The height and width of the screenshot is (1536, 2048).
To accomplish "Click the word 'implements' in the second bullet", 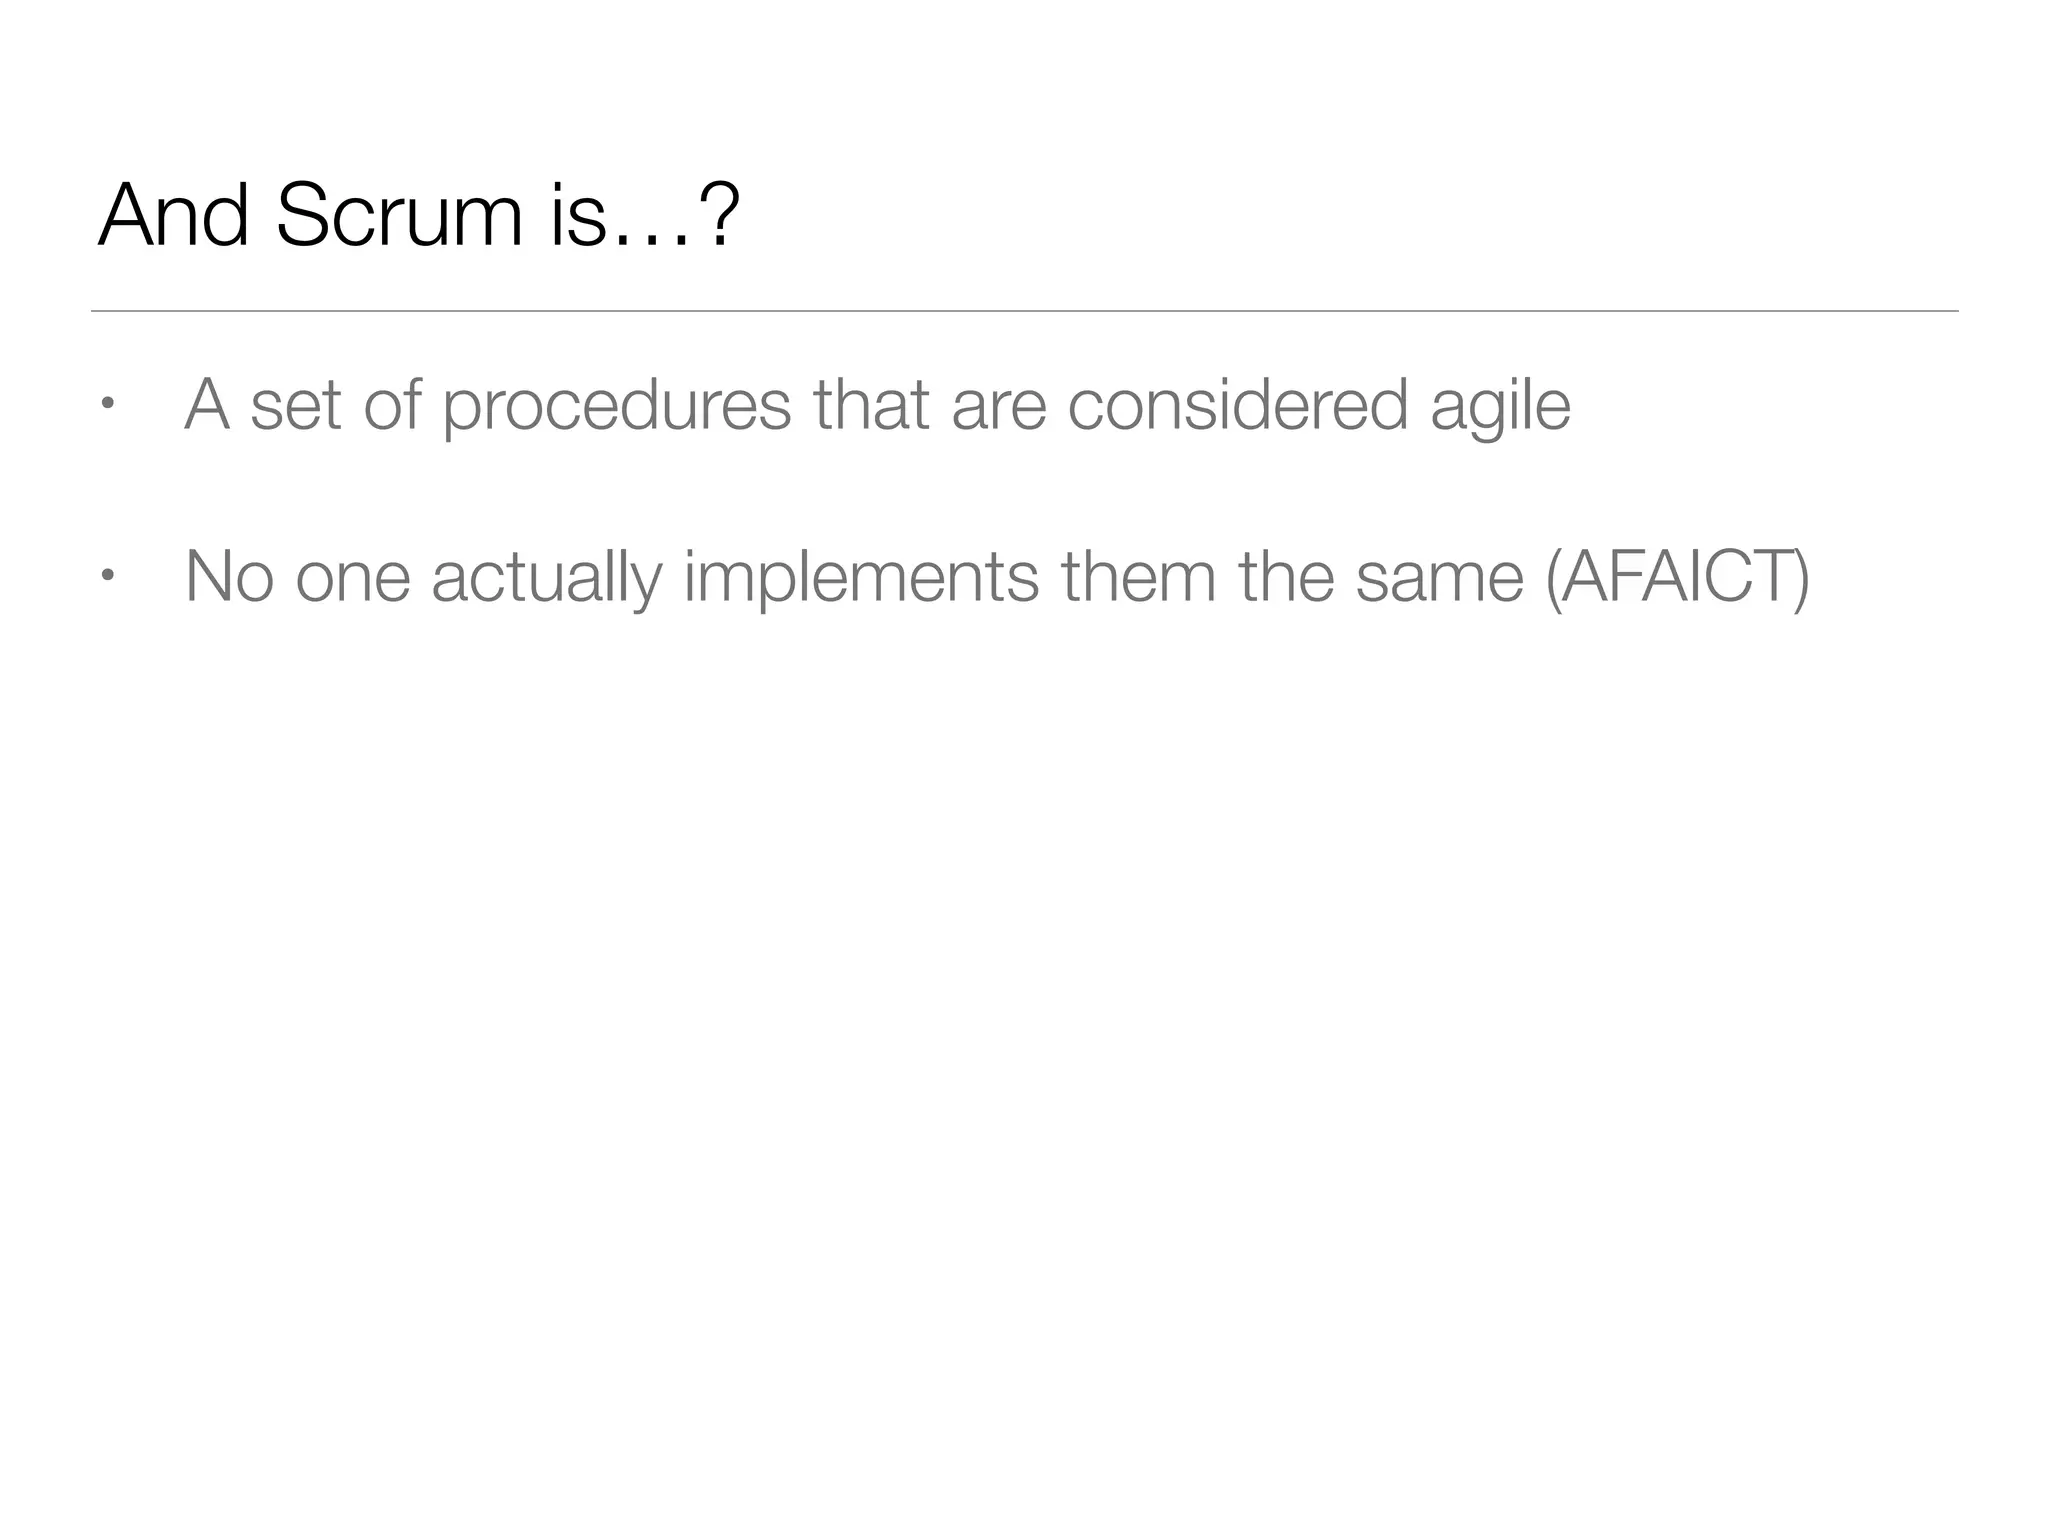I will coord(861,579).
